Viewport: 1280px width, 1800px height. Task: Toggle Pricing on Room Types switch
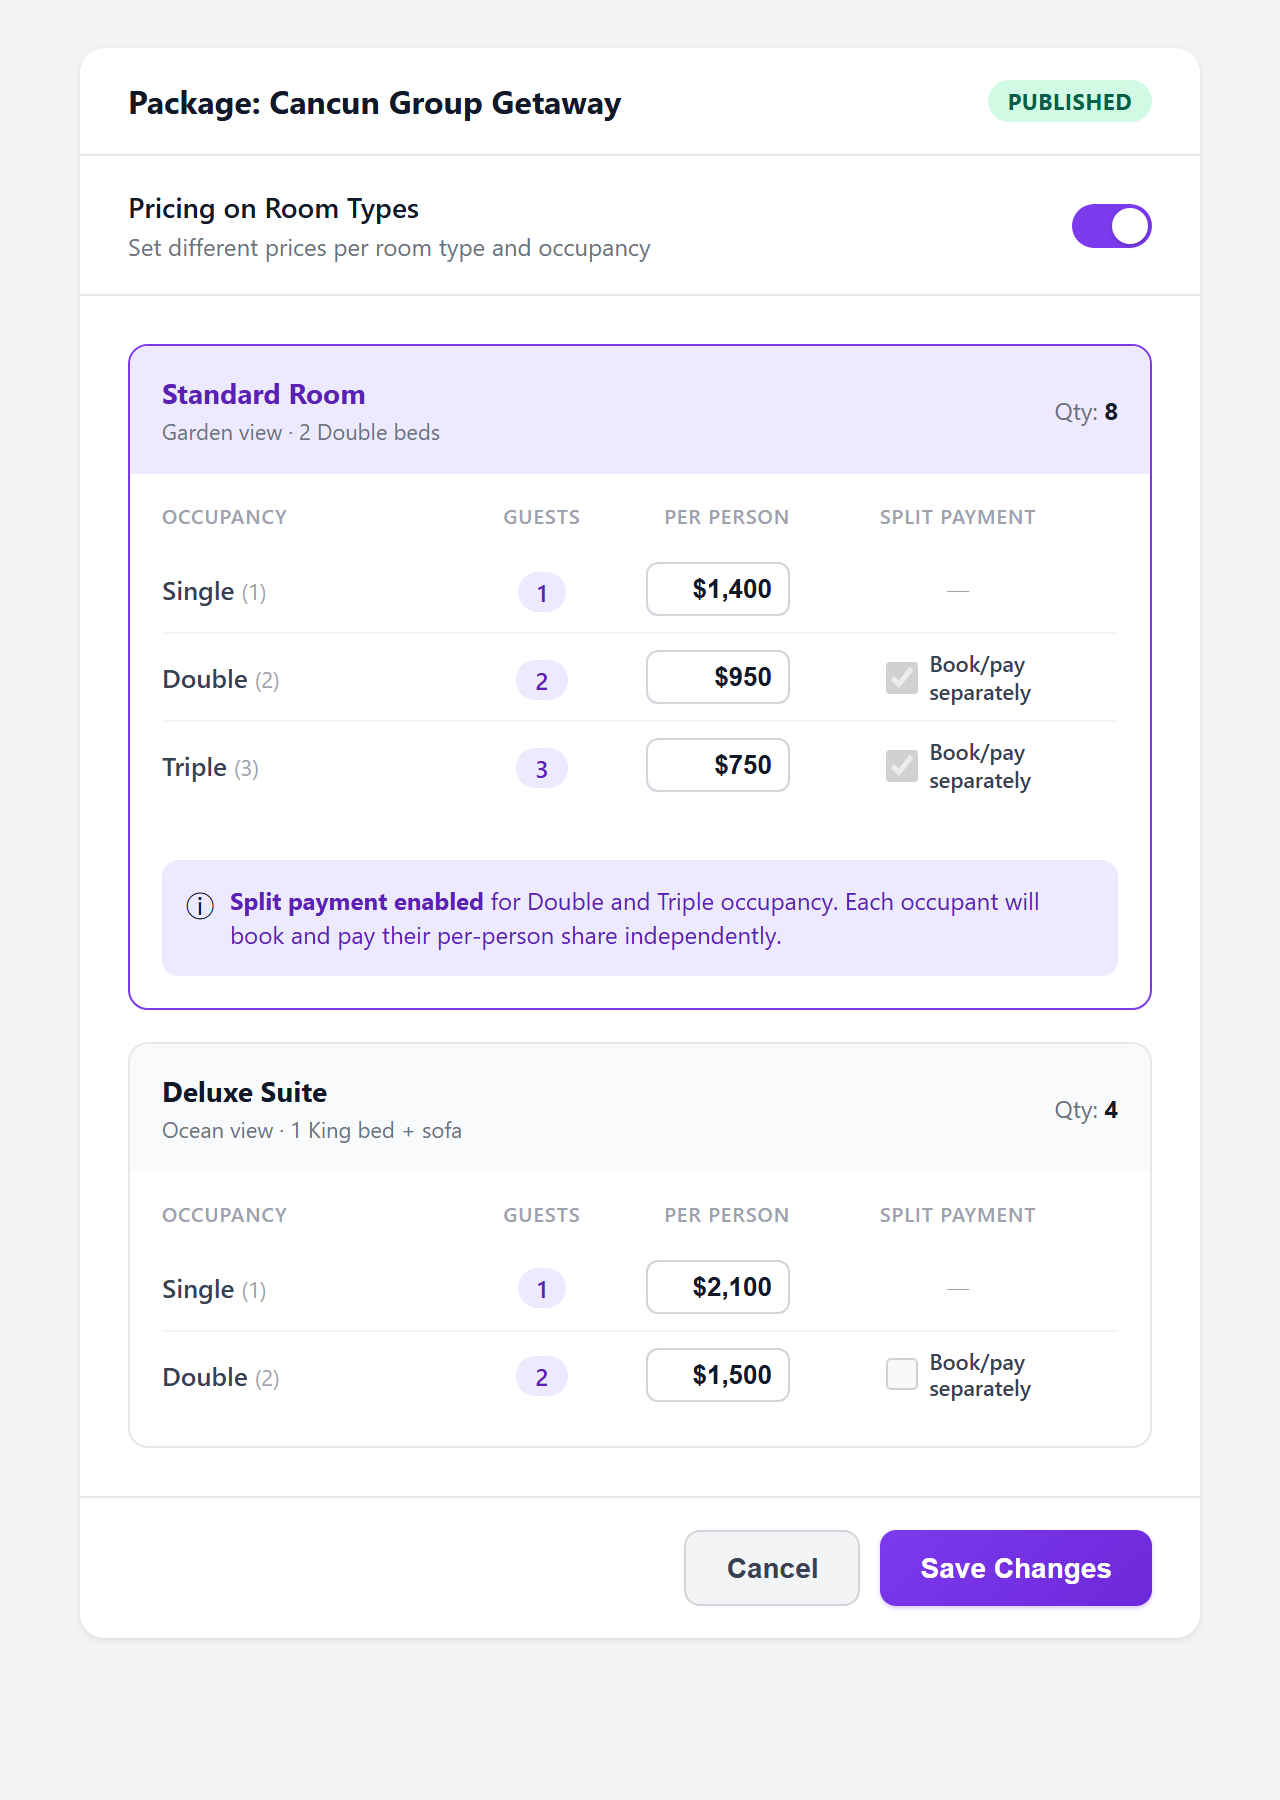click(1111, 226)
